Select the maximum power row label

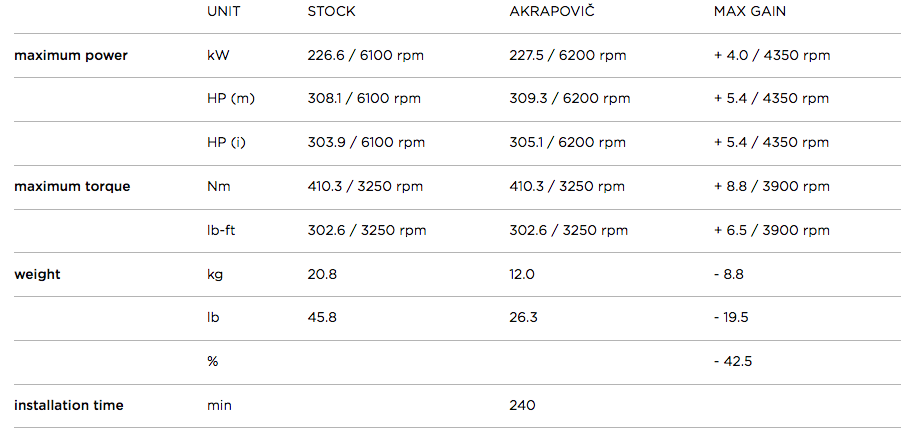[x=71, y=55]
